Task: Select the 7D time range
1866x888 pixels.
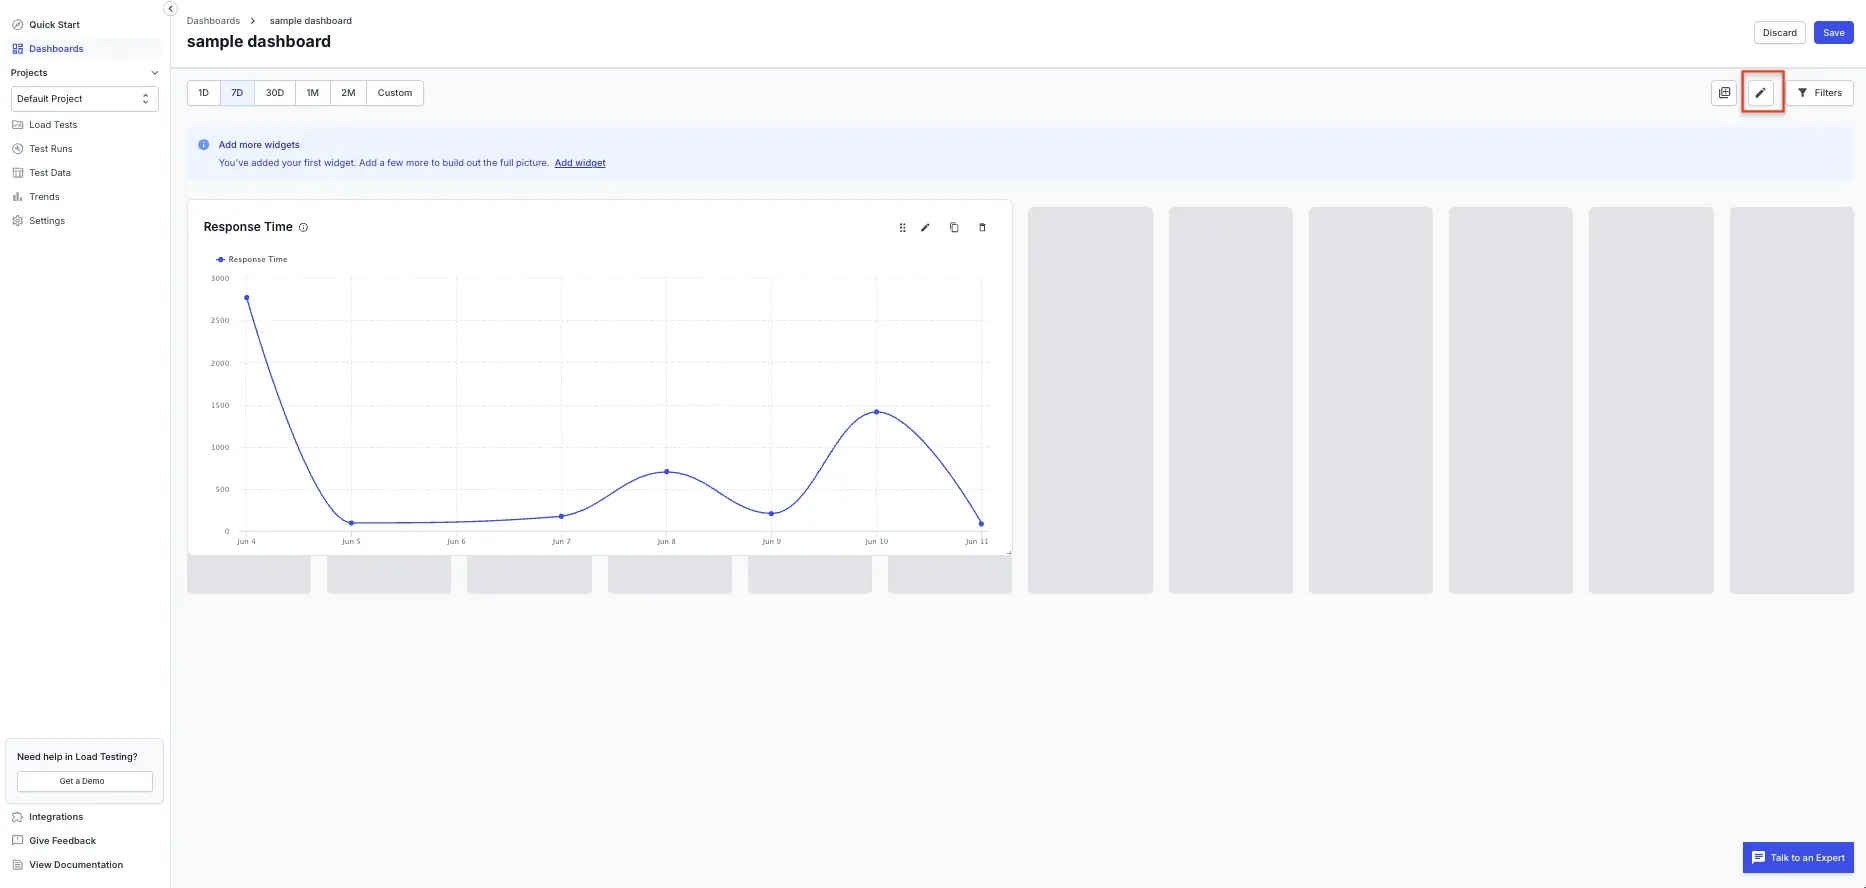Action: [x=237, y=93]
